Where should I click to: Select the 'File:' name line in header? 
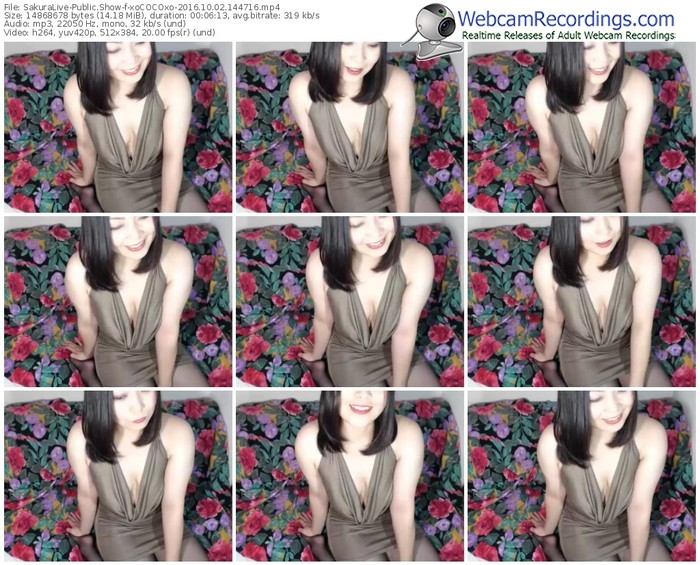pos(142,7)
